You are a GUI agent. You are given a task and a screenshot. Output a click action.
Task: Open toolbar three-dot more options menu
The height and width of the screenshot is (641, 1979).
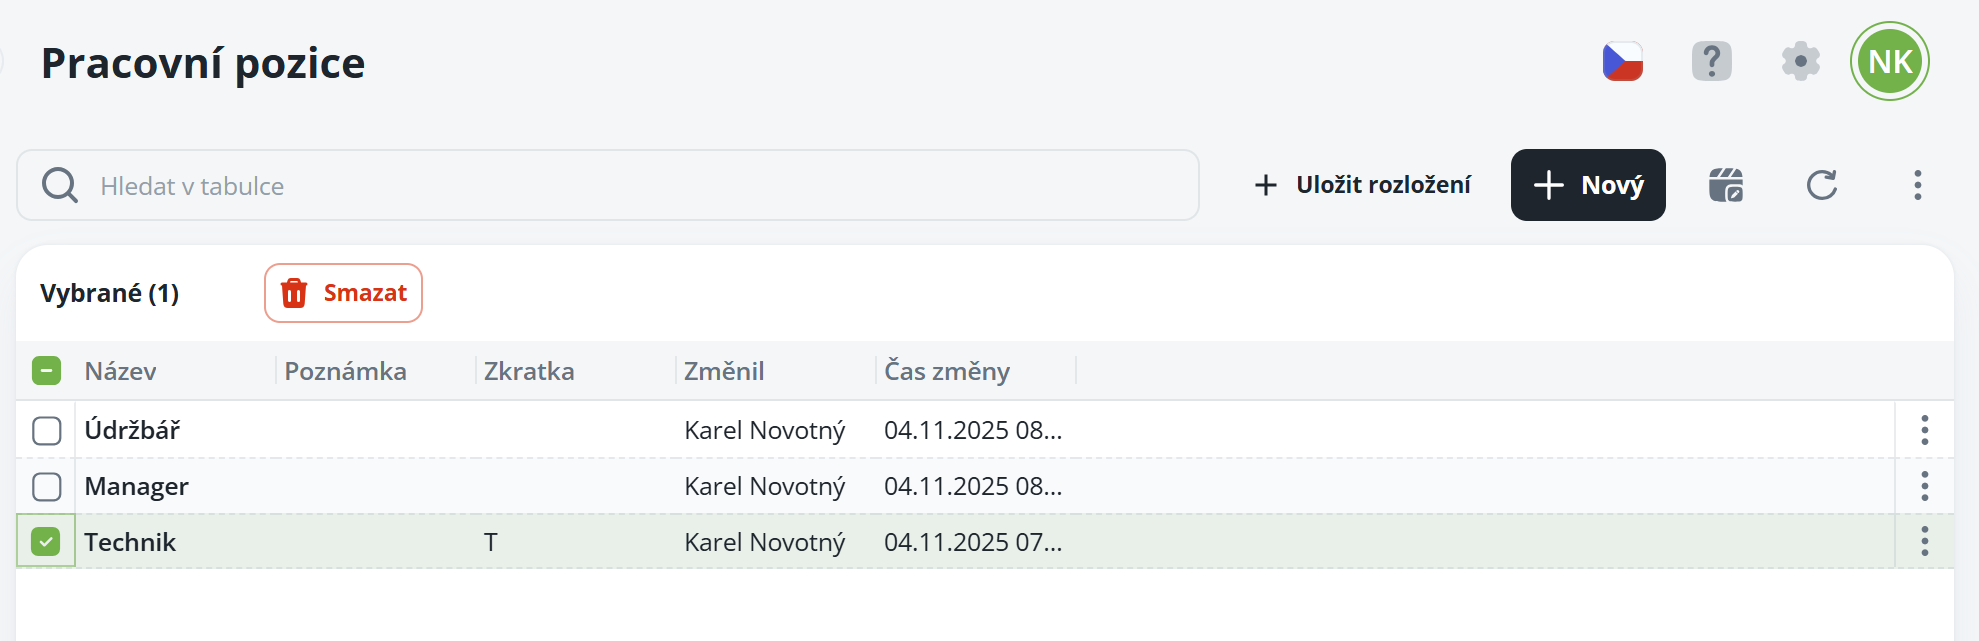[1917, 185]
